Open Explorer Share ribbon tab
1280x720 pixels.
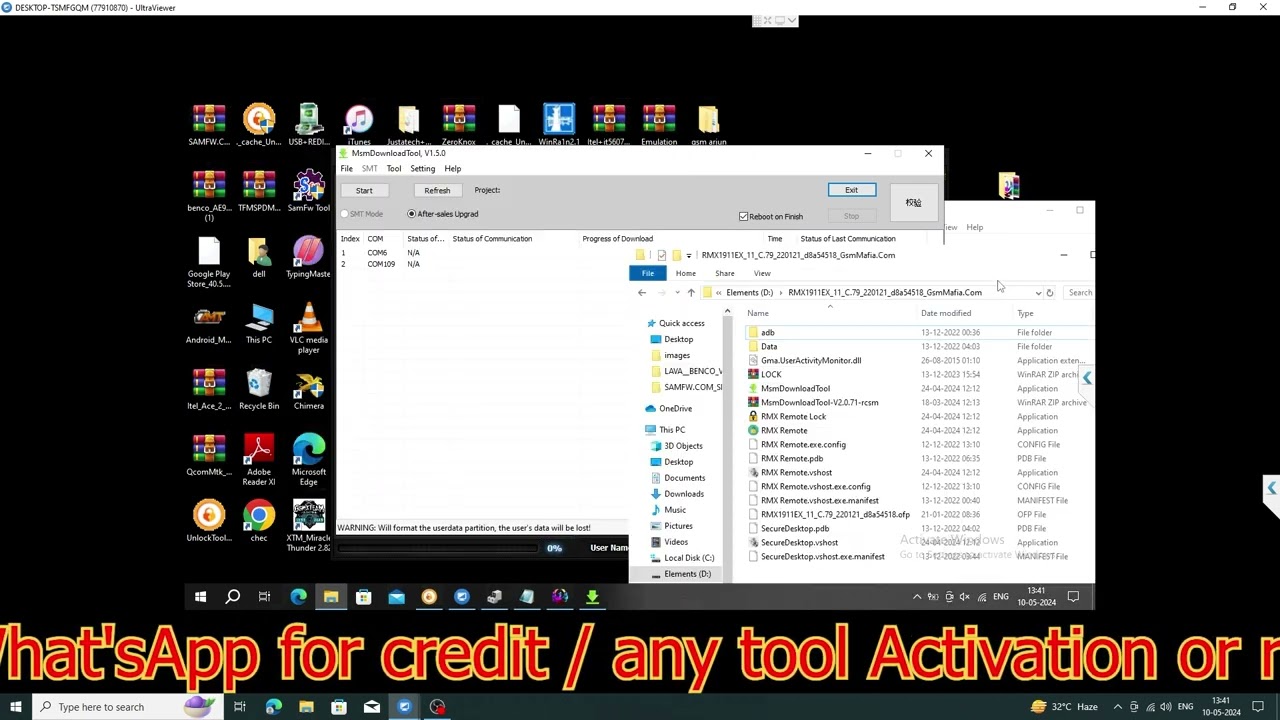tap(725, 273)
